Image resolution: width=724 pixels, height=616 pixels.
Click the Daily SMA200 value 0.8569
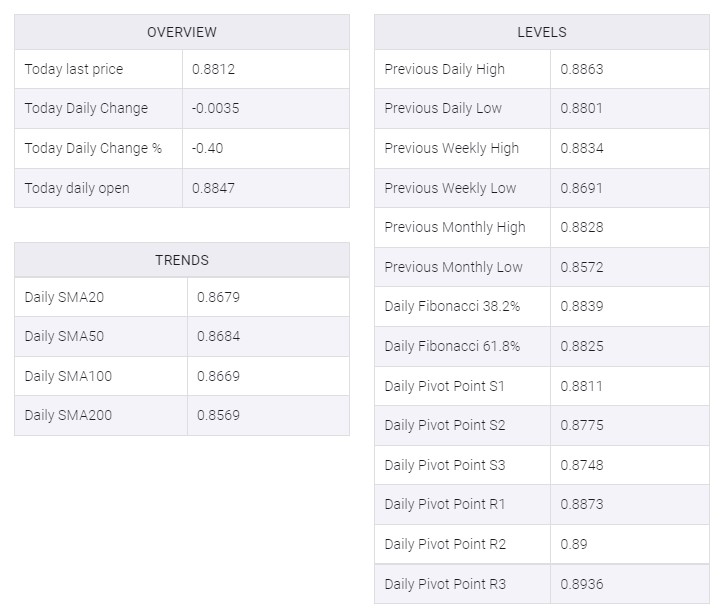[x=218, y=415]
